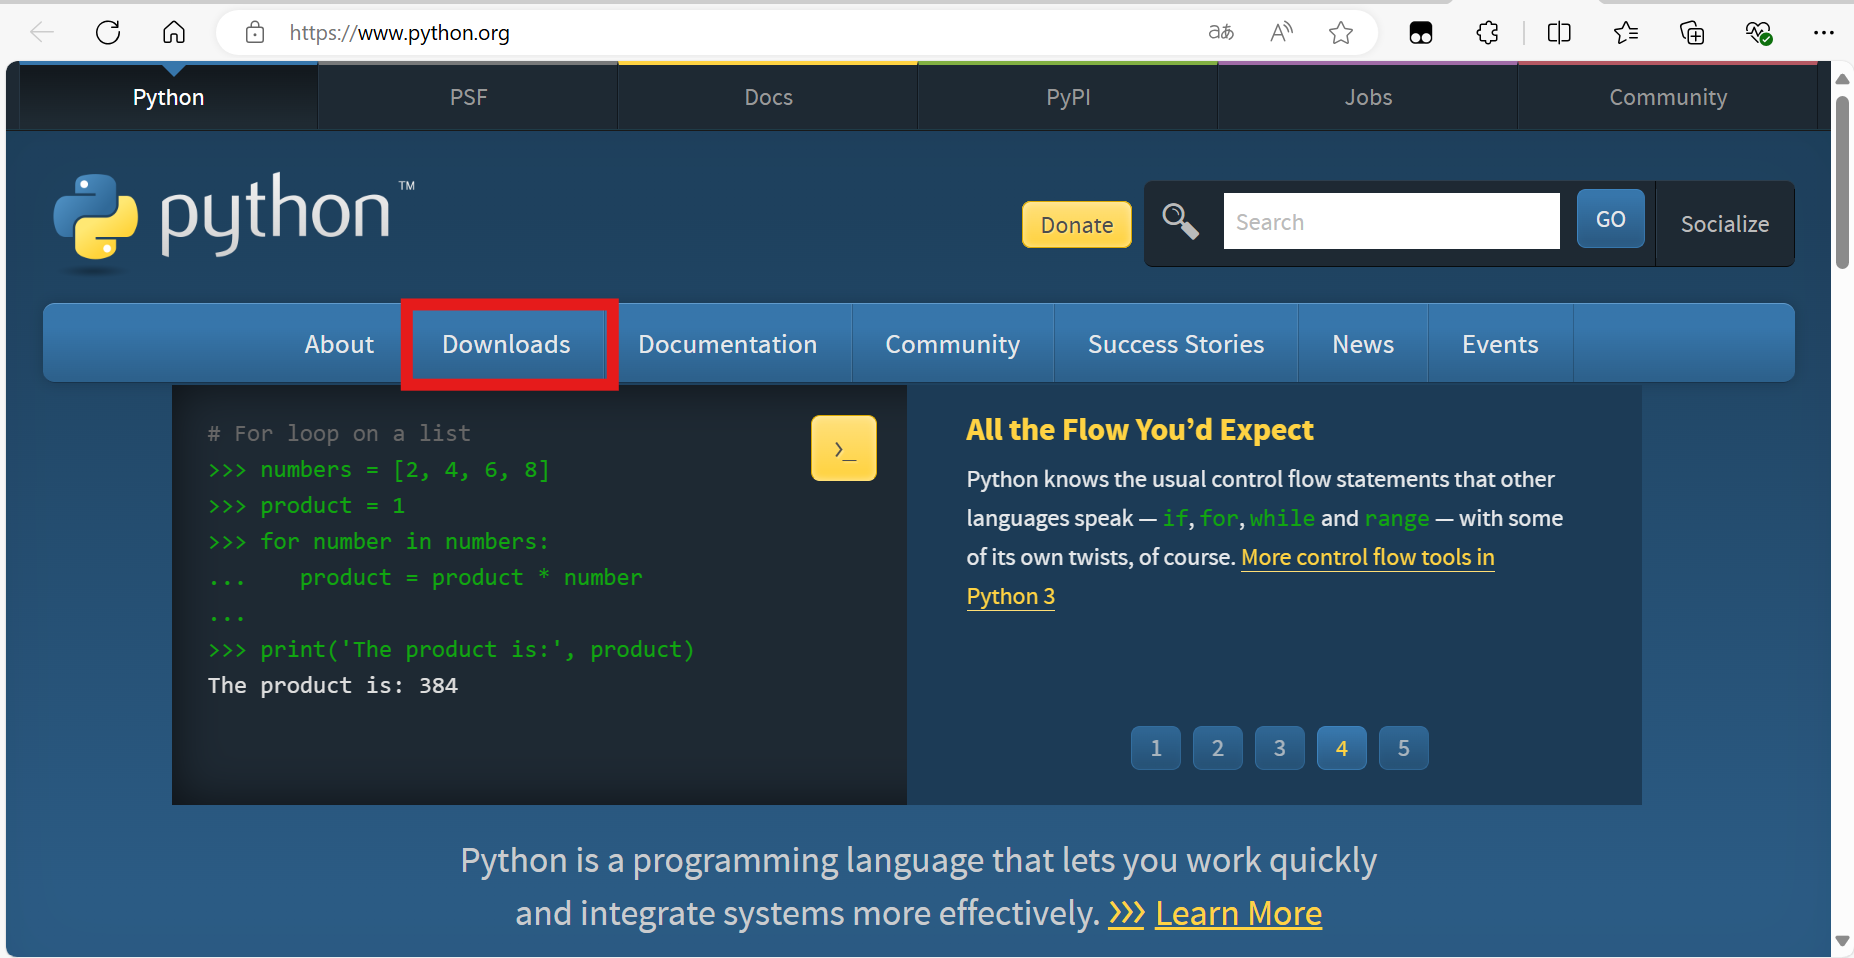This screenshot has height=958, width=1854.
Task: Open the Documentation menu
Action: click(728, 344)
